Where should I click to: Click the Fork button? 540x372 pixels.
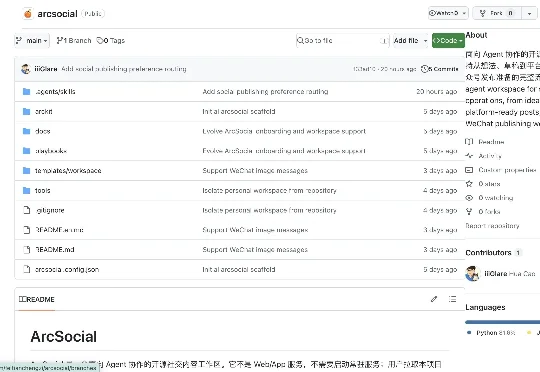[497, 13]
